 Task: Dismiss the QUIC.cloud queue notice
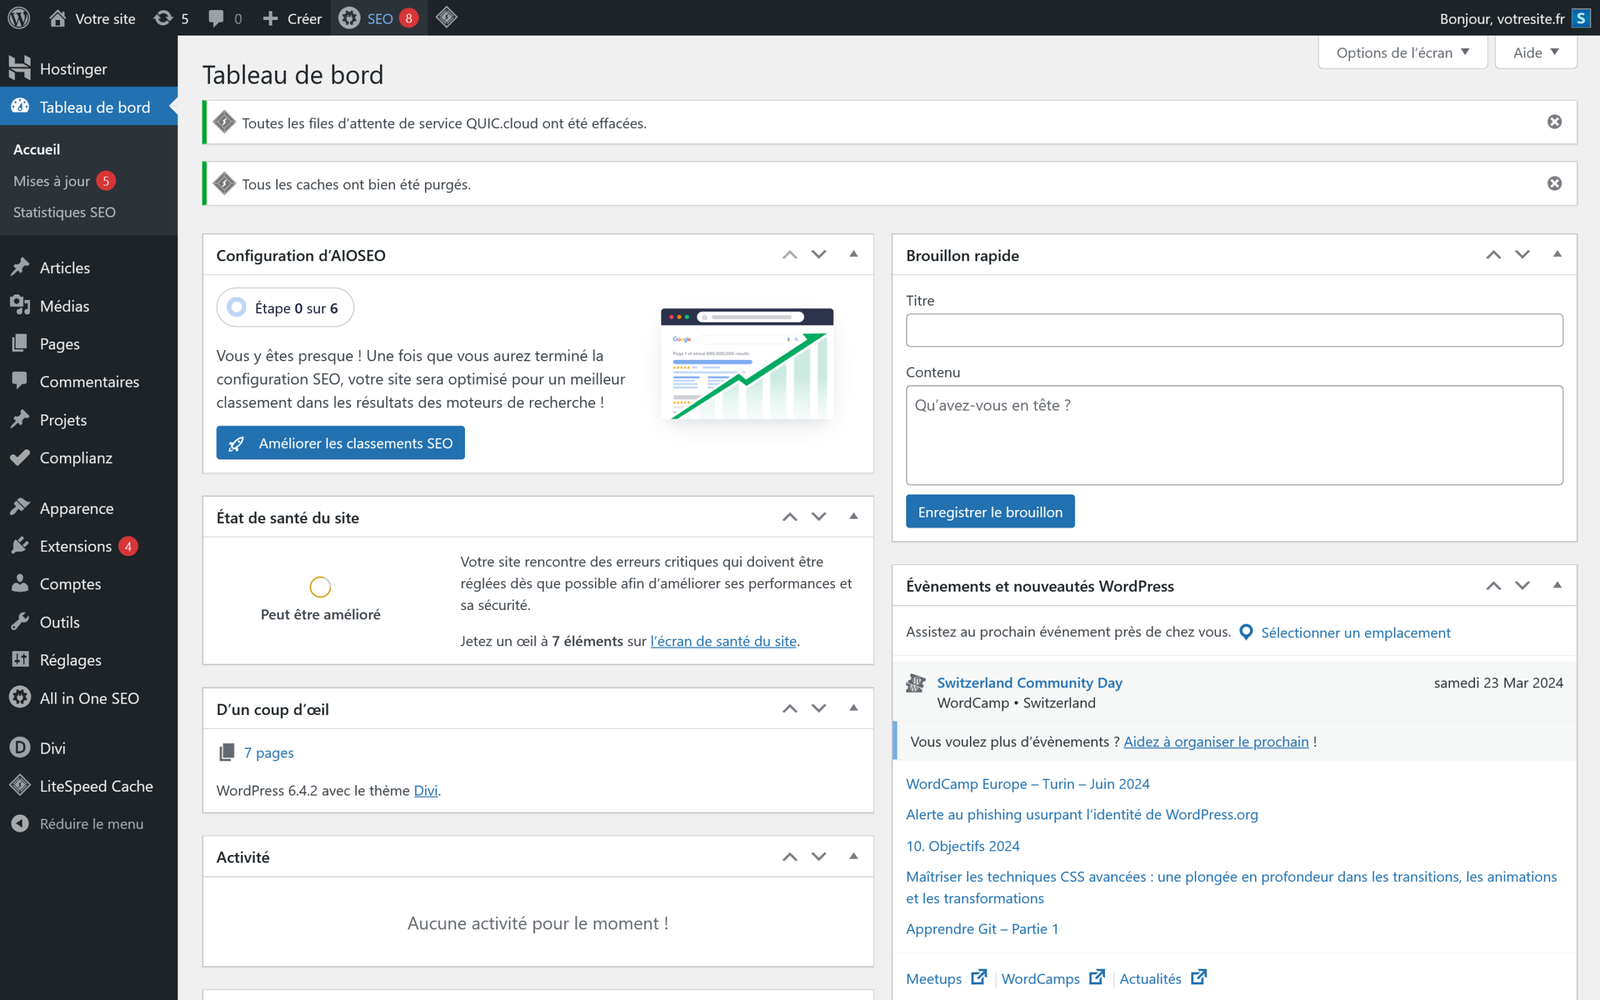point(1554,122)
